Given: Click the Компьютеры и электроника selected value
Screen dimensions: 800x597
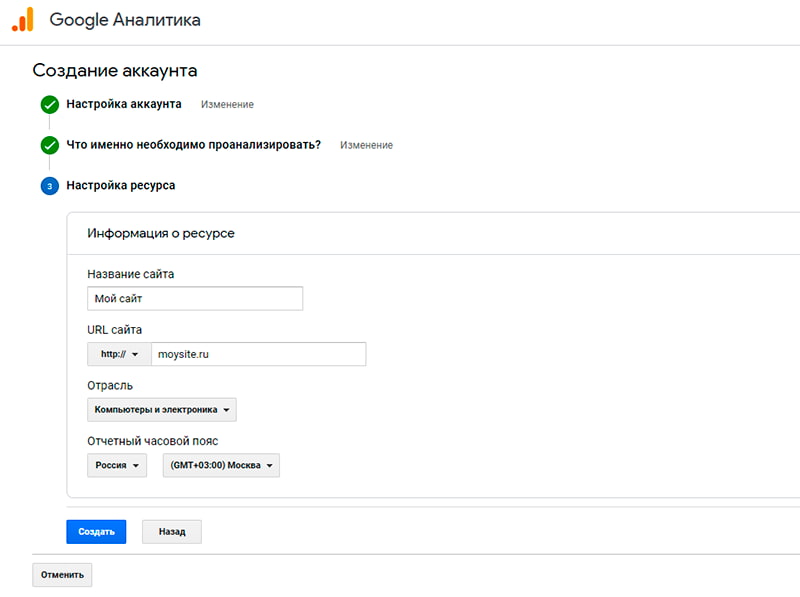Looking at the screenshot, I should tap(155, 410).
